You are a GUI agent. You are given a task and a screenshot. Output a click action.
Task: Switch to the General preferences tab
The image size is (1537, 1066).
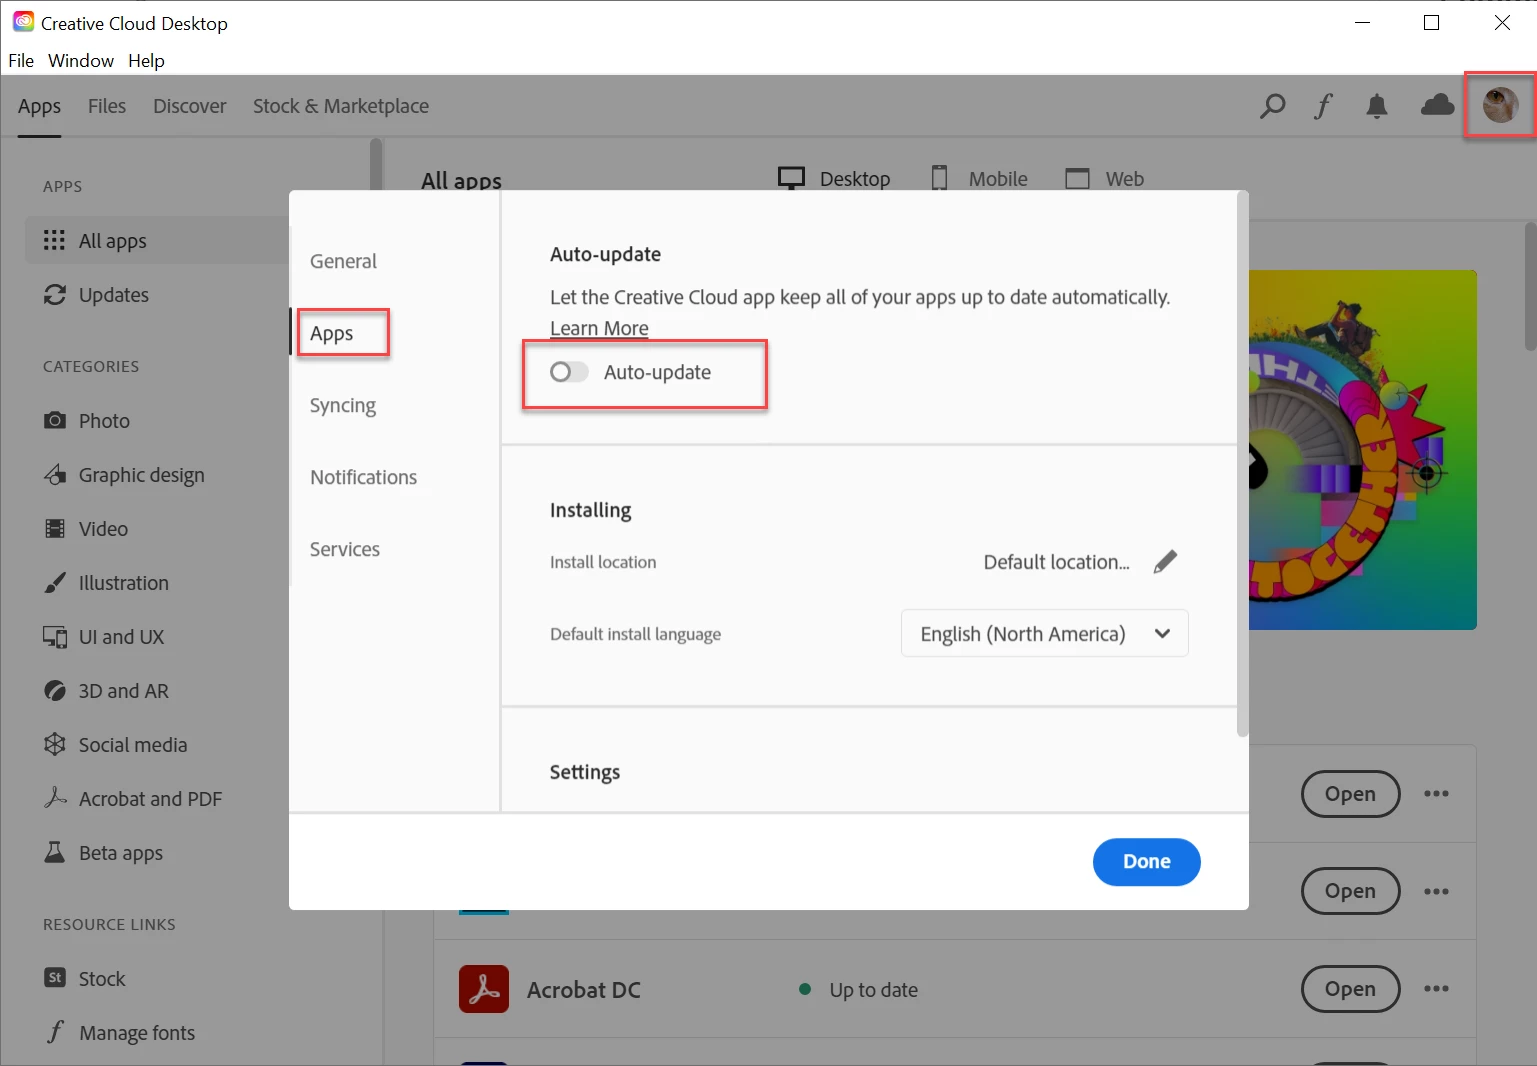click(343, 261)
